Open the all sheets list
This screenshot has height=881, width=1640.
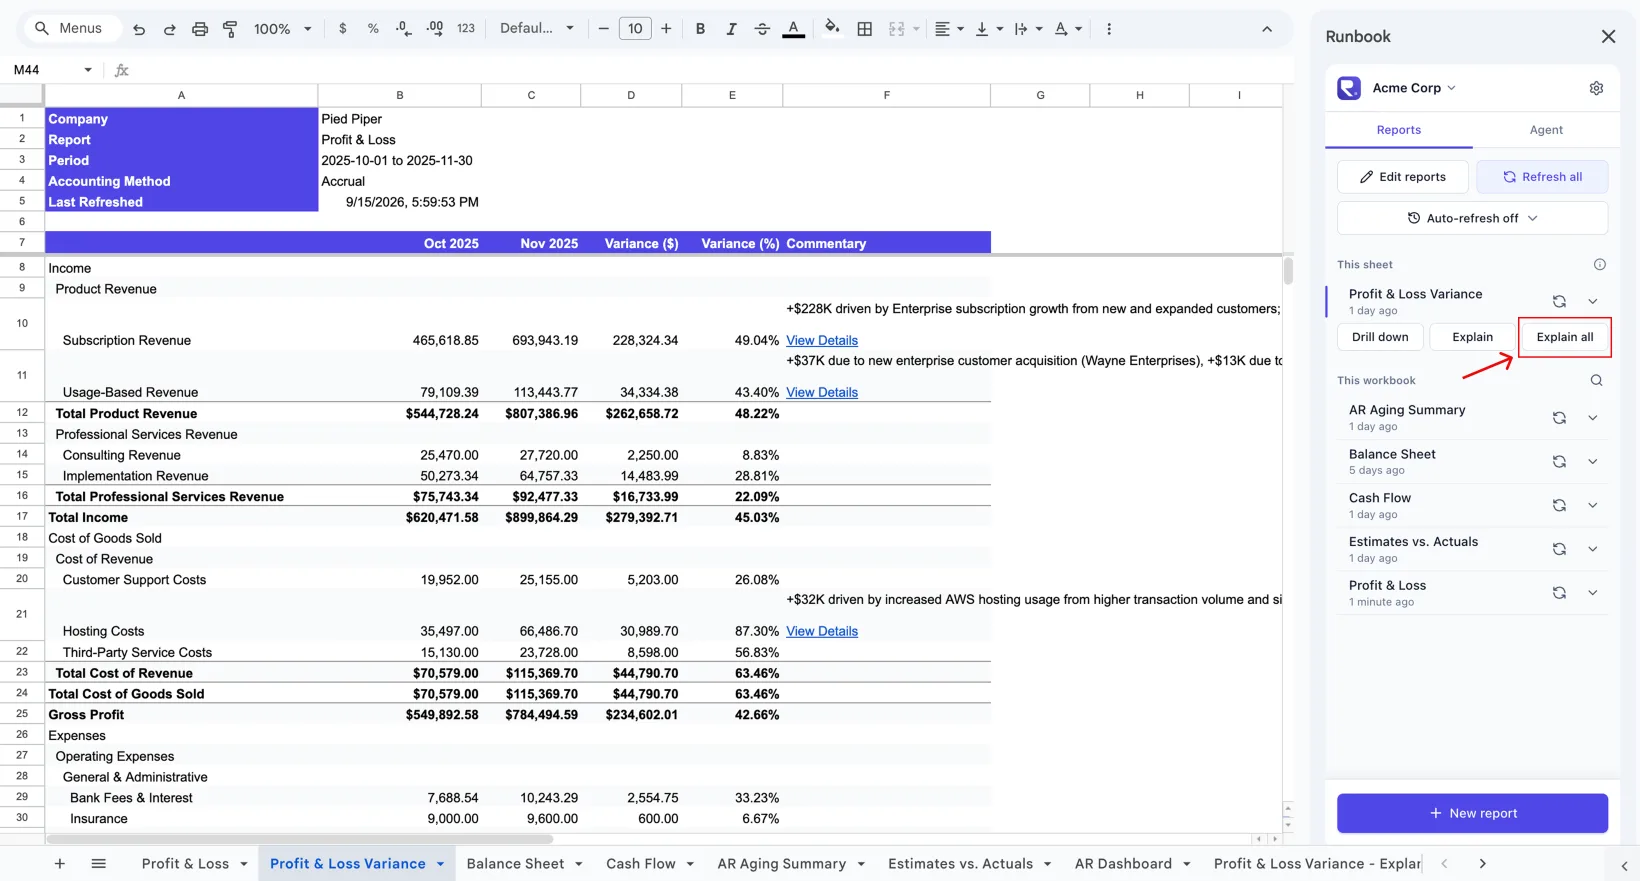coord(99,864)
